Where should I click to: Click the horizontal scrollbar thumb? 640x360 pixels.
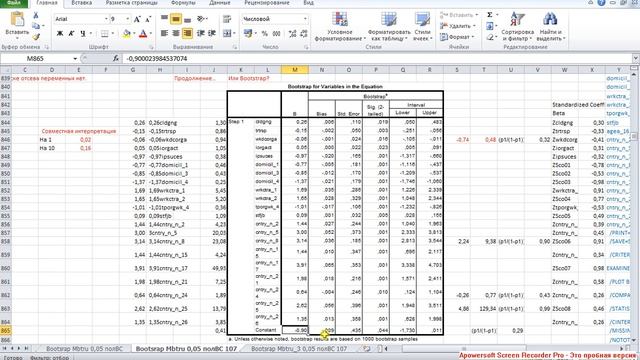coord(464,349)
